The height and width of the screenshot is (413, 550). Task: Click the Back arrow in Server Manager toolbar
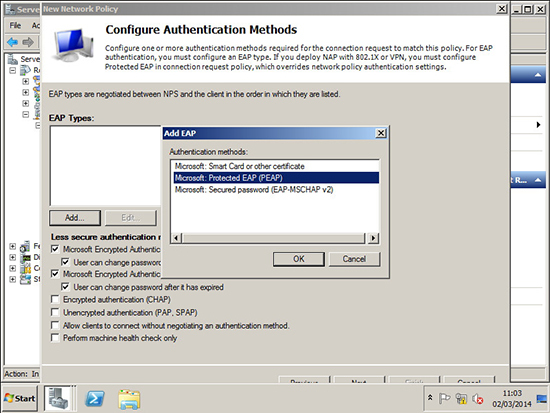[x=13, y=42]
